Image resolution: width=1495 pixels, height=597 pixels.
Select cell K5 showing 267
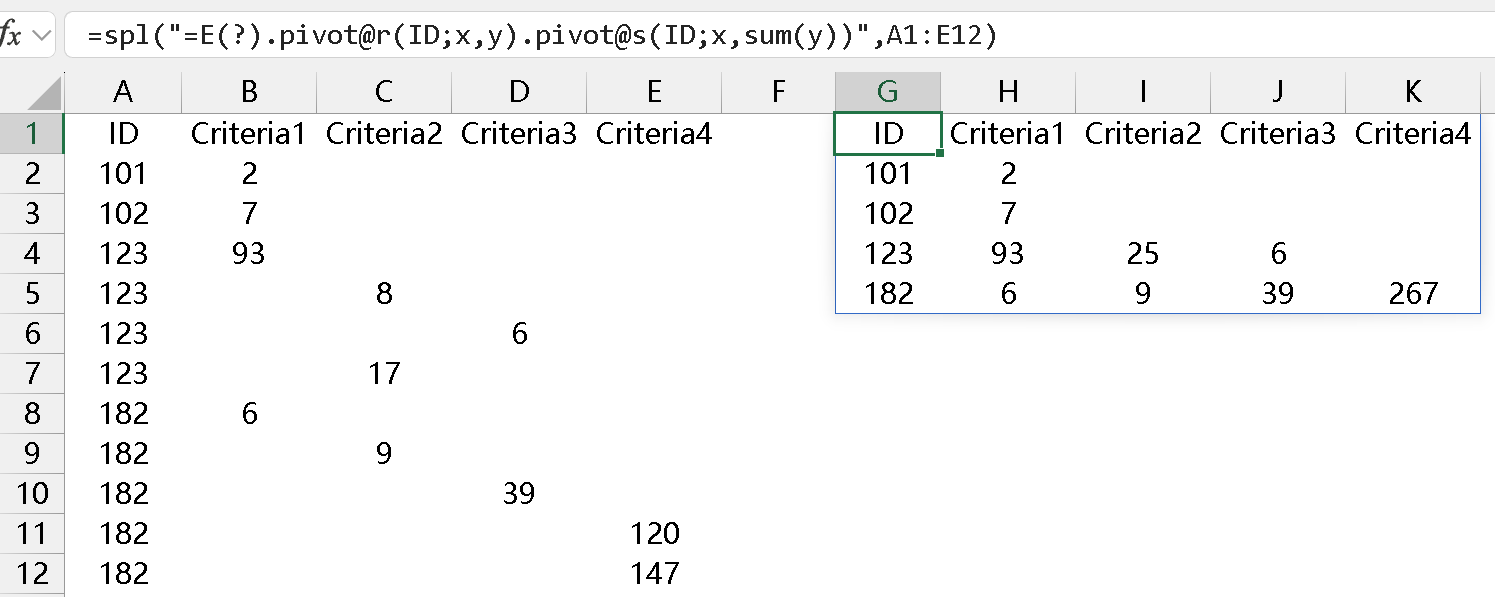(1412, 293)
